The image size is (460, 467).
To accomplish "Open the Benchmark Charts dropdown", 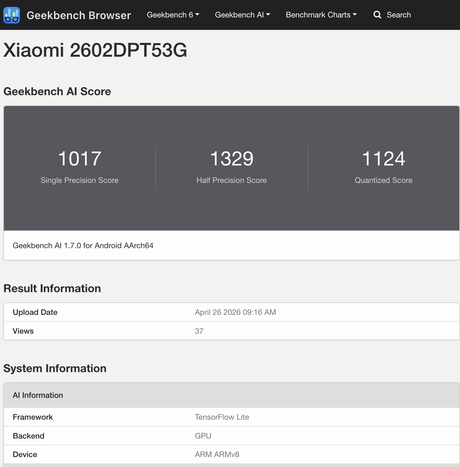I will point(321,15).
